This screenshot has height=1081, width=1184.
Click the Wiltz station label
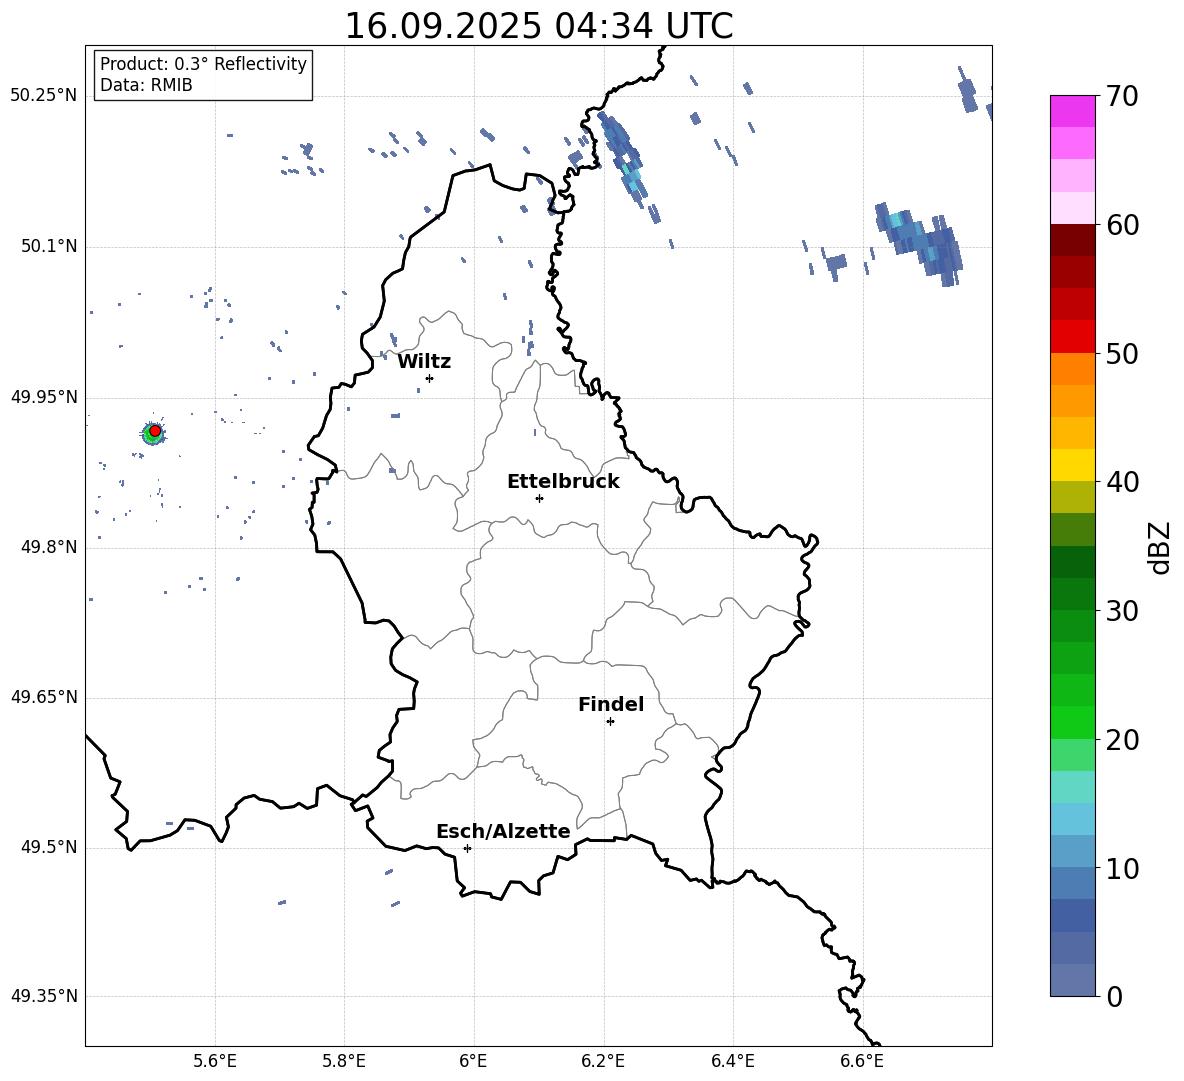[424, 362]
